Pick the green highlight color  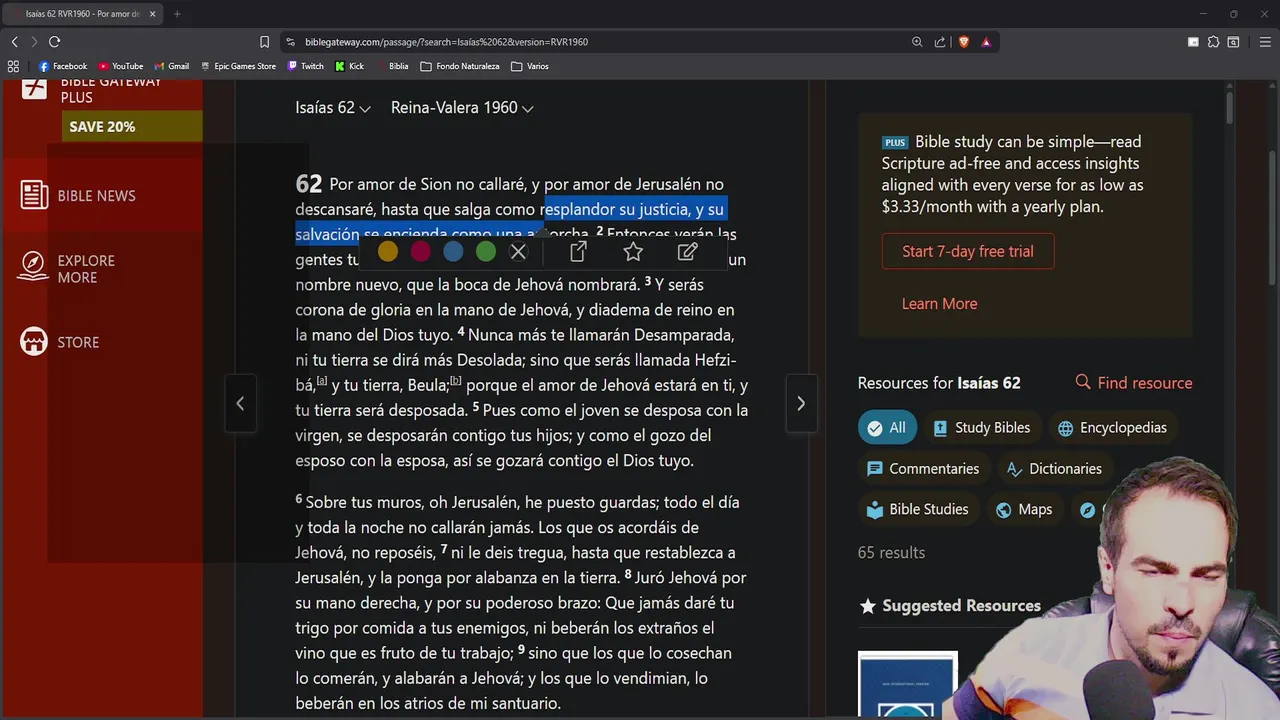[x=486, y=252]
